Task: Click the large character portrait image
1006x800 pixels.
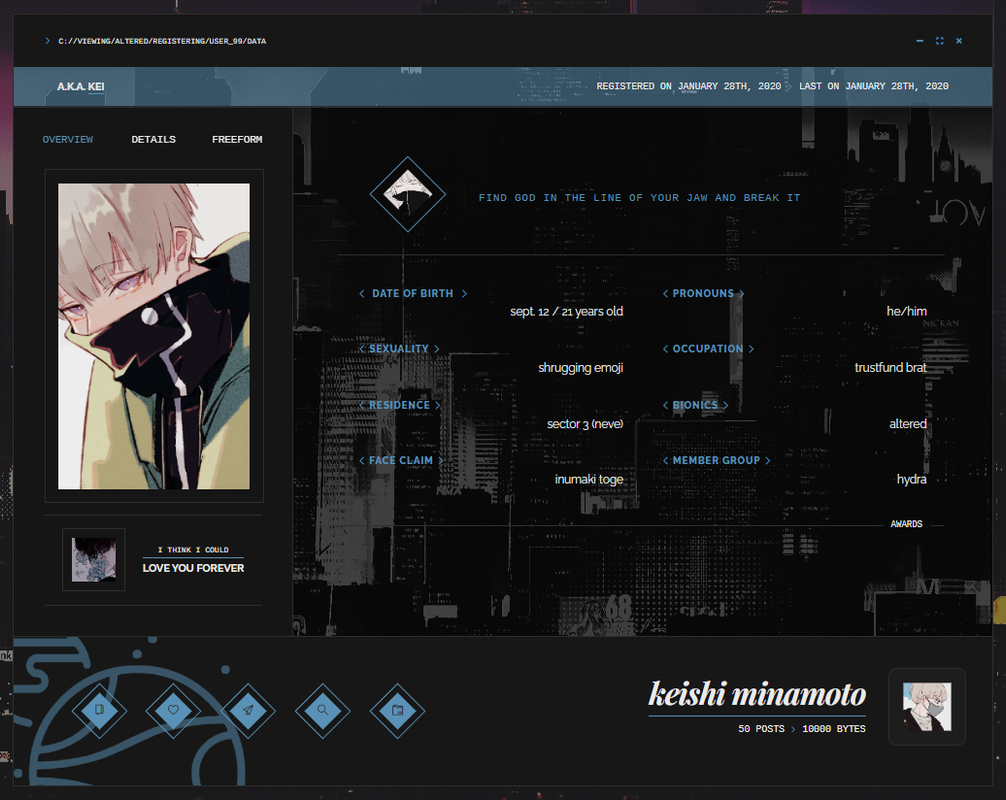Action: 154,336
